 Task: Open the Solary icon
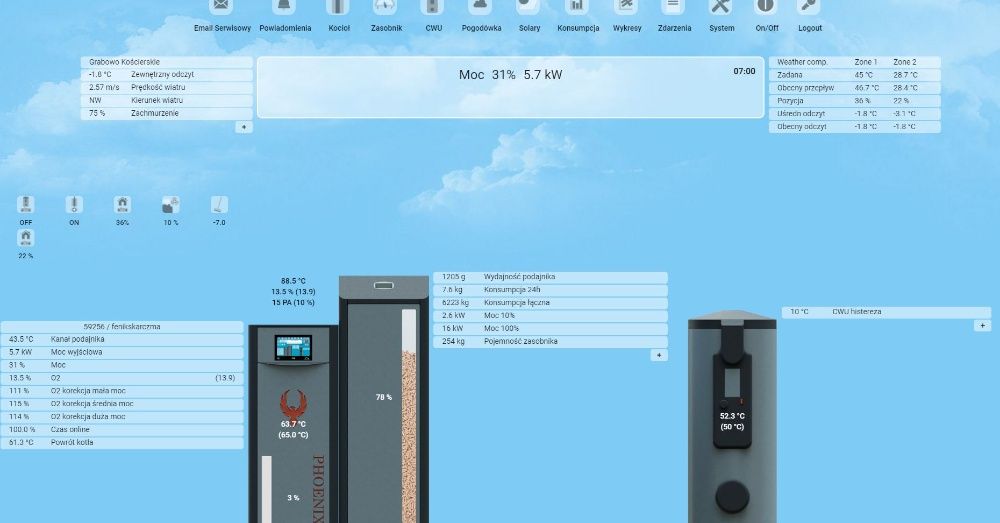tap(528, 6)
